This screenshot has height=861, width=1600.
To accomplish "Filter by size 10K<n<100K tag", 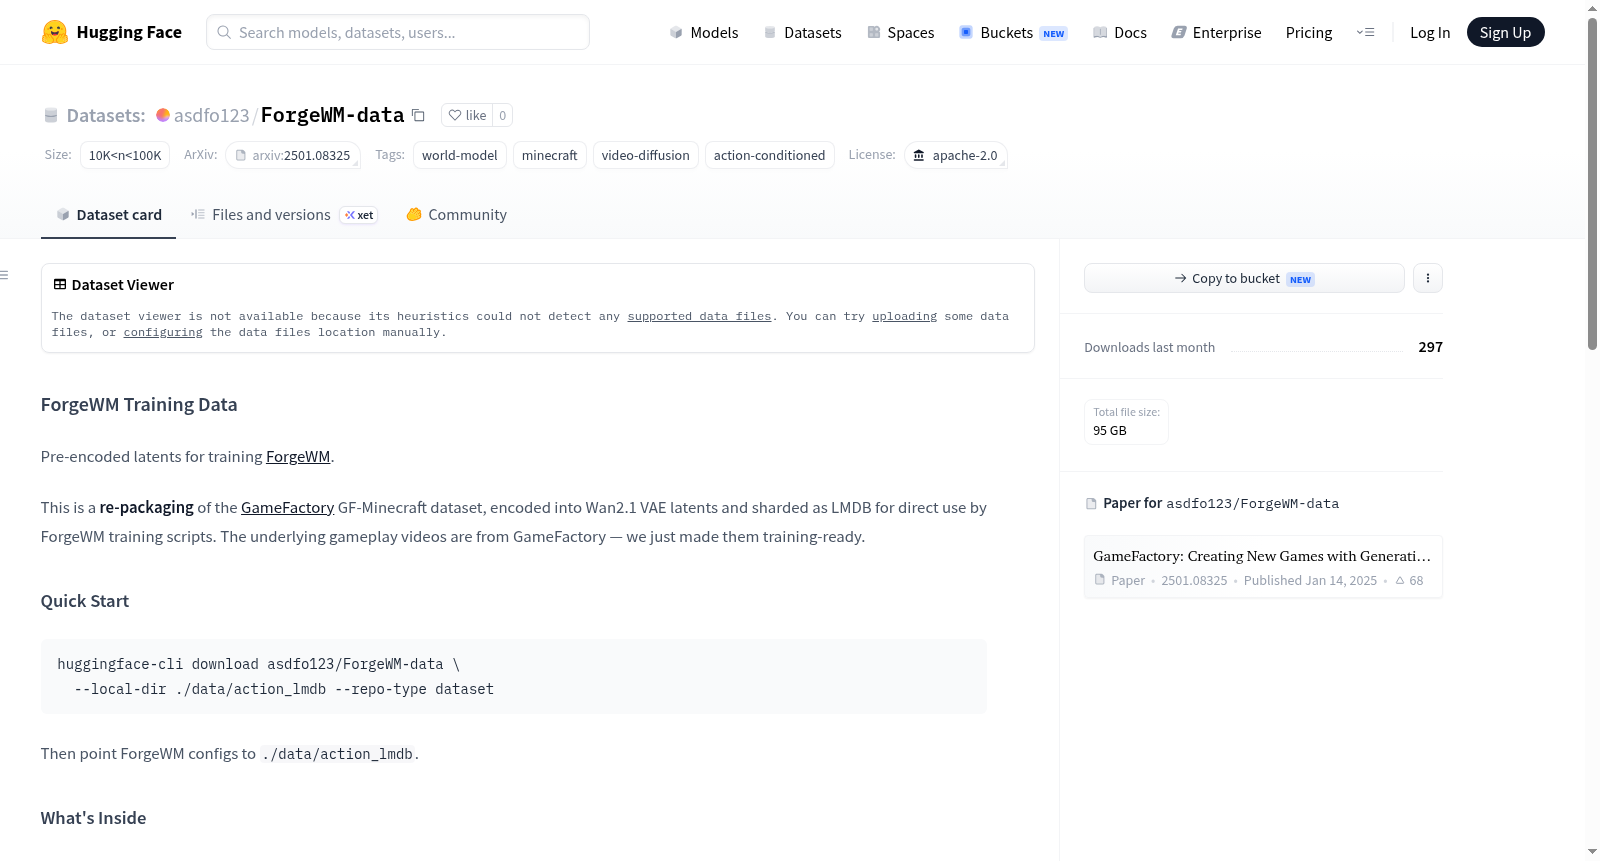I will [x=125, y=155].
